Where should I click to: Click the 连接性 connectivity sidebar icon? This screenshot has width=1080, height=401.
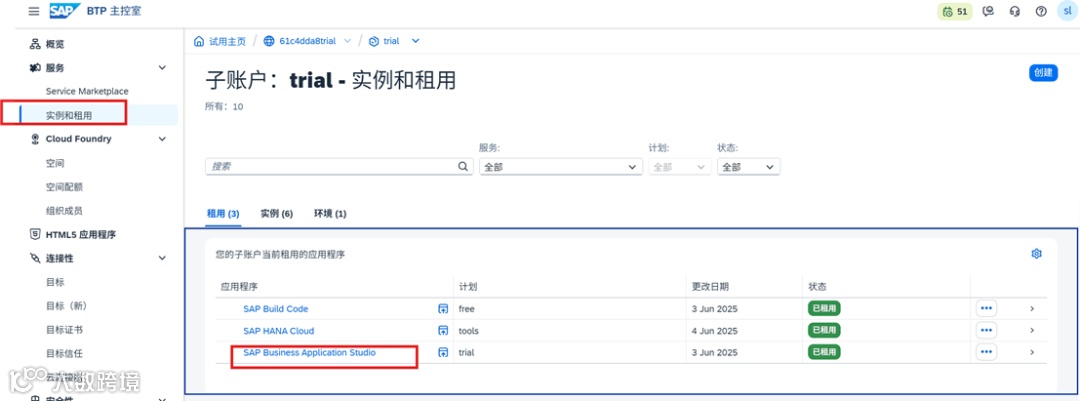pos(35,258)
